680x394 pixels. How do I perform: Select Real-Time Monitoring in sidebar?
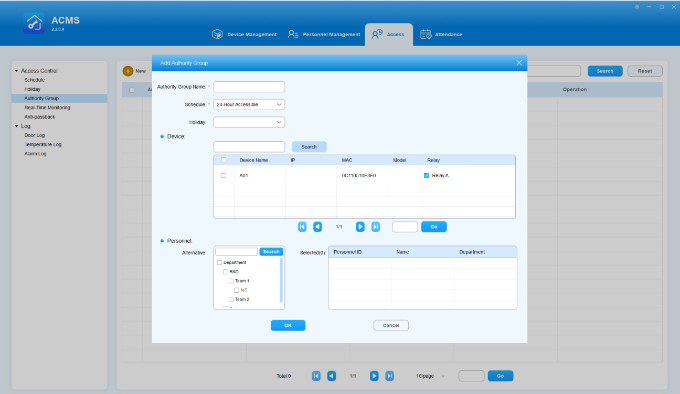click(x=47, y=107)
